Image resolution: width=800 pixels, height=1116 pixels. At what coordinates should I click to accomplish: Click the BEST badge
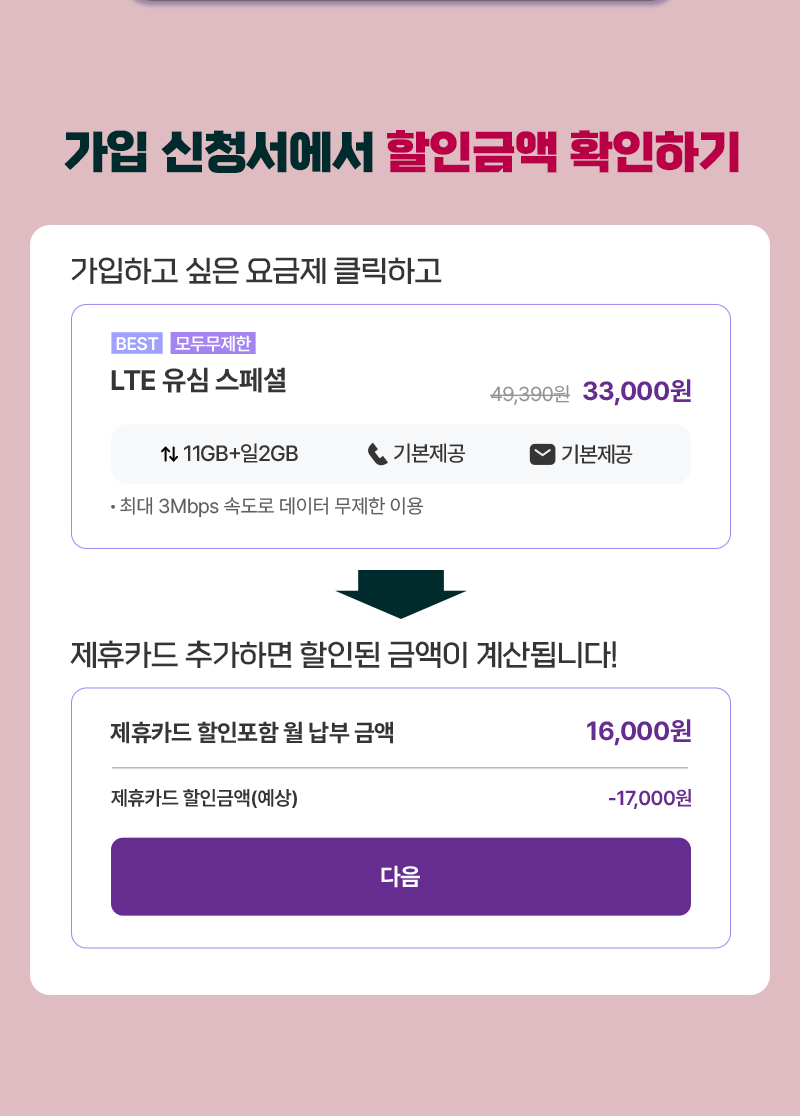[137, 344]
